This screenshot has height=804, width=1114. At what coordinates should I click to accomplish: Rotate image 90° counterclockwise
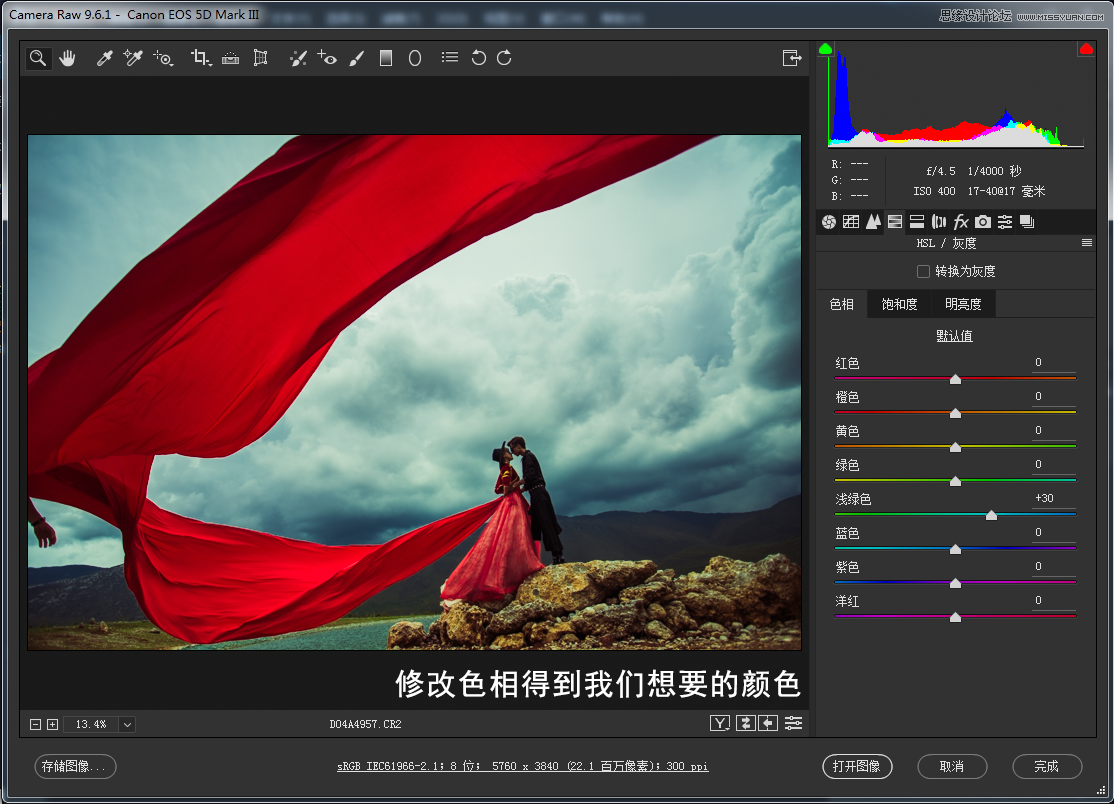pyautogui.click(x=479, y=58)
